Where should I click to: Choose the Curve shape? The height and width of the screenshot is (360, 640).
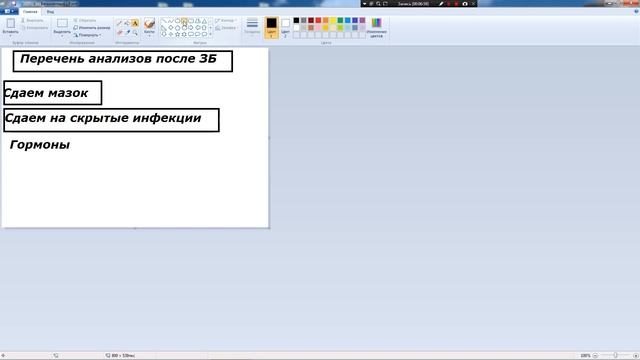click(x=170, y=21)
